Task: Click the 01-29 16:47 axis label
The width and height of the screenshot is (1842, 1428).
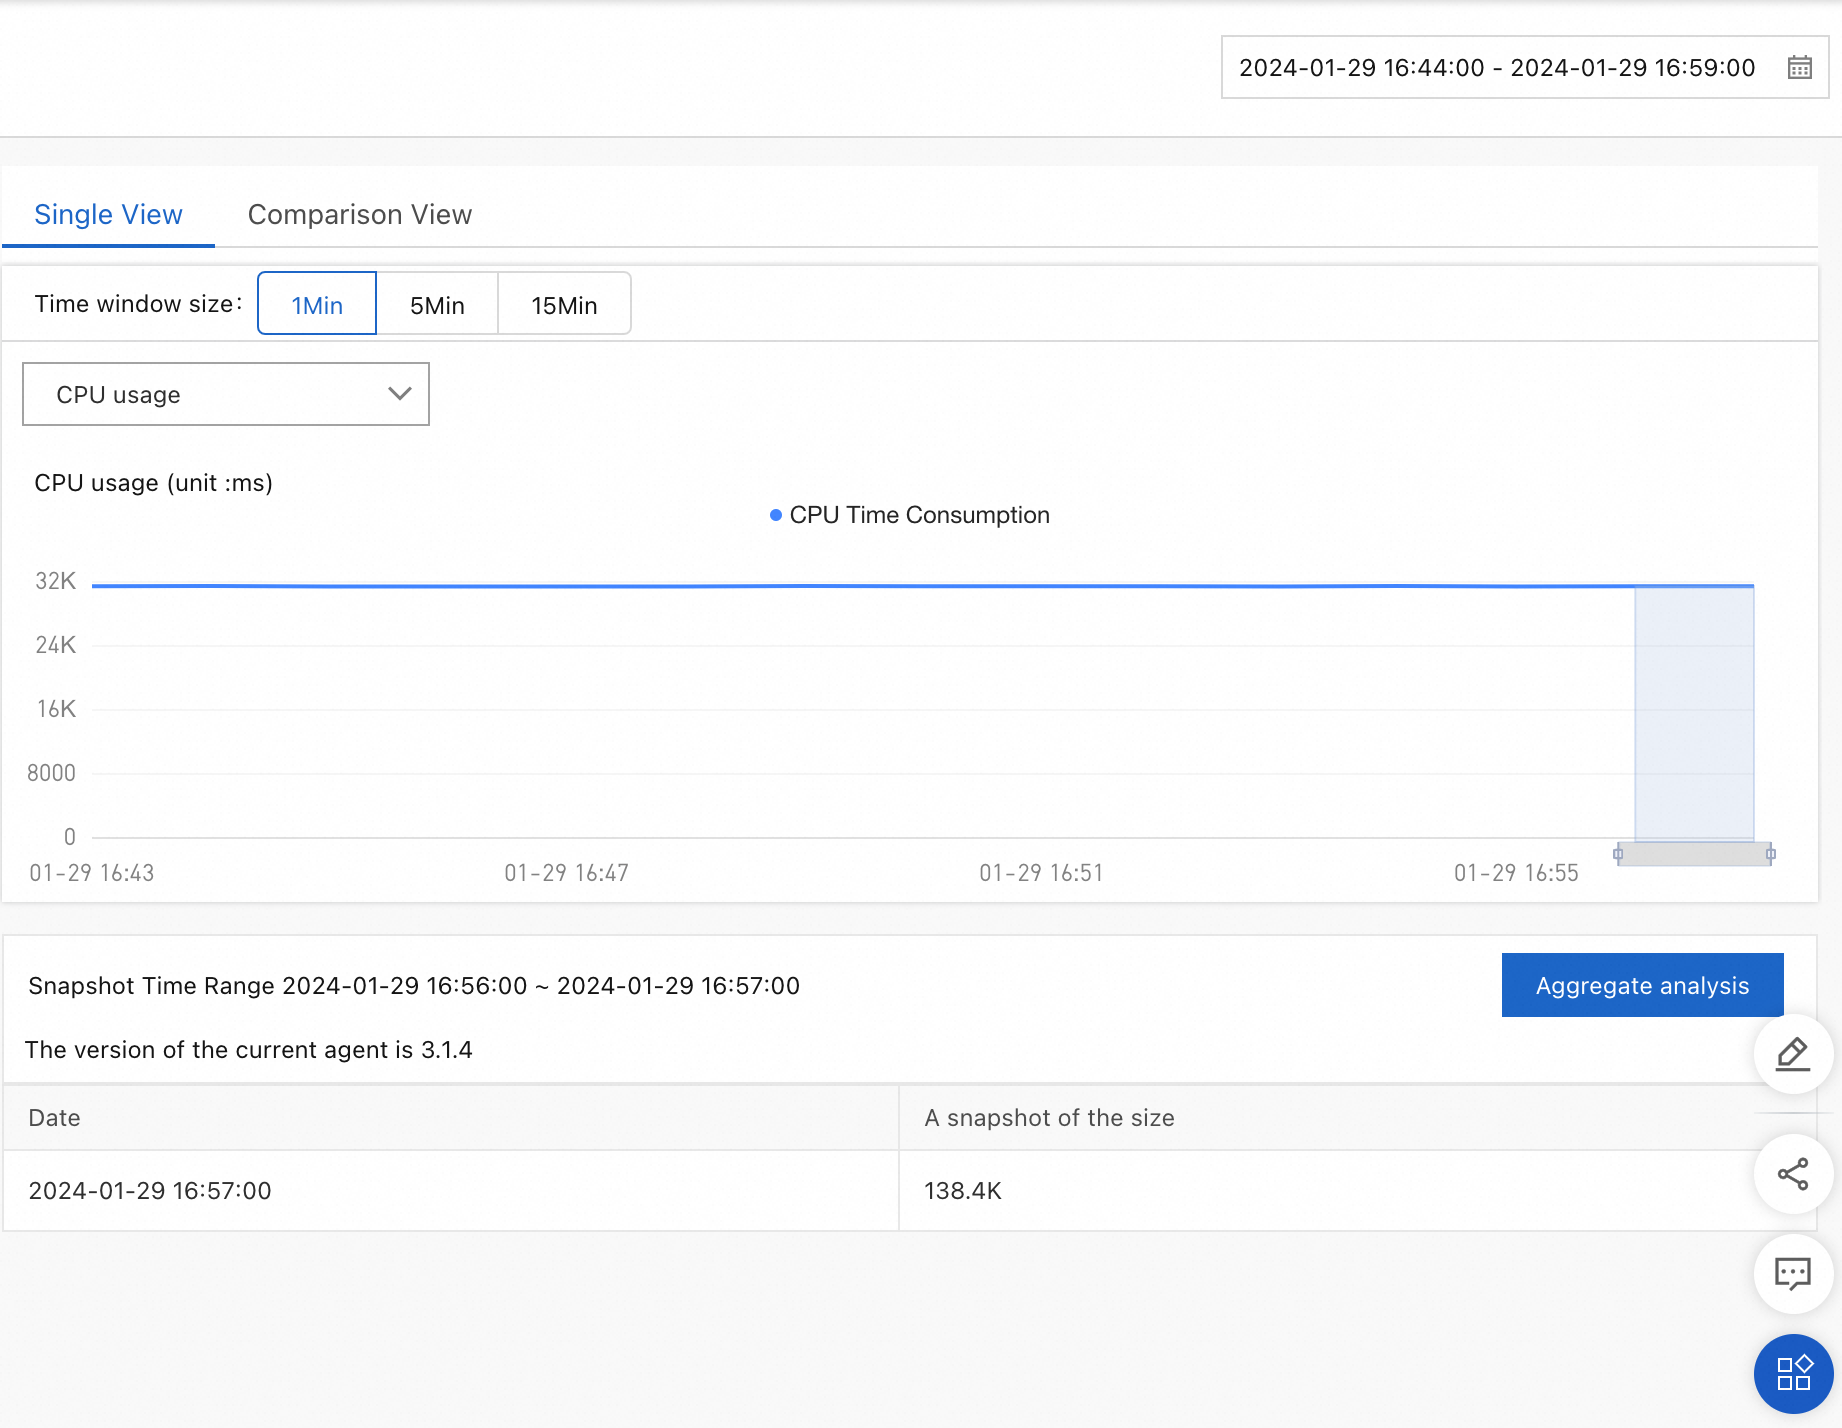Action: 567,873
